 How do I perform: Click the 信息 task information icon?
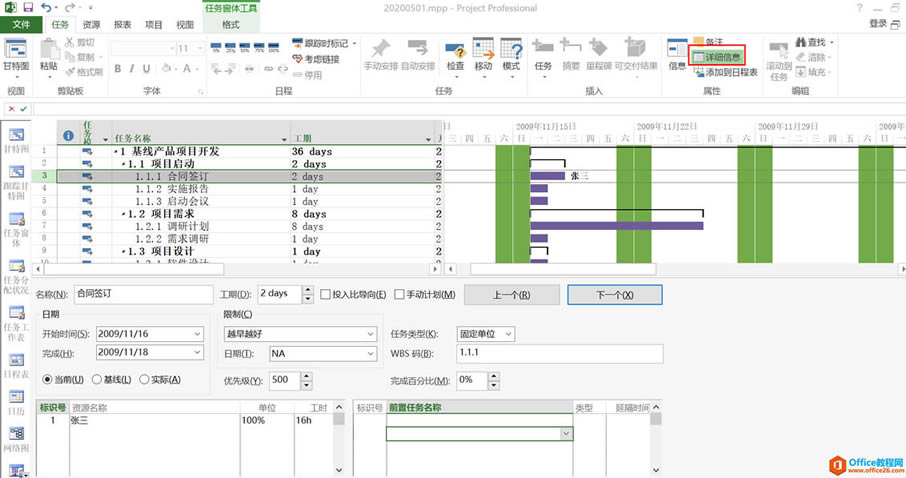pyautogui.click(x=677, y=54)
